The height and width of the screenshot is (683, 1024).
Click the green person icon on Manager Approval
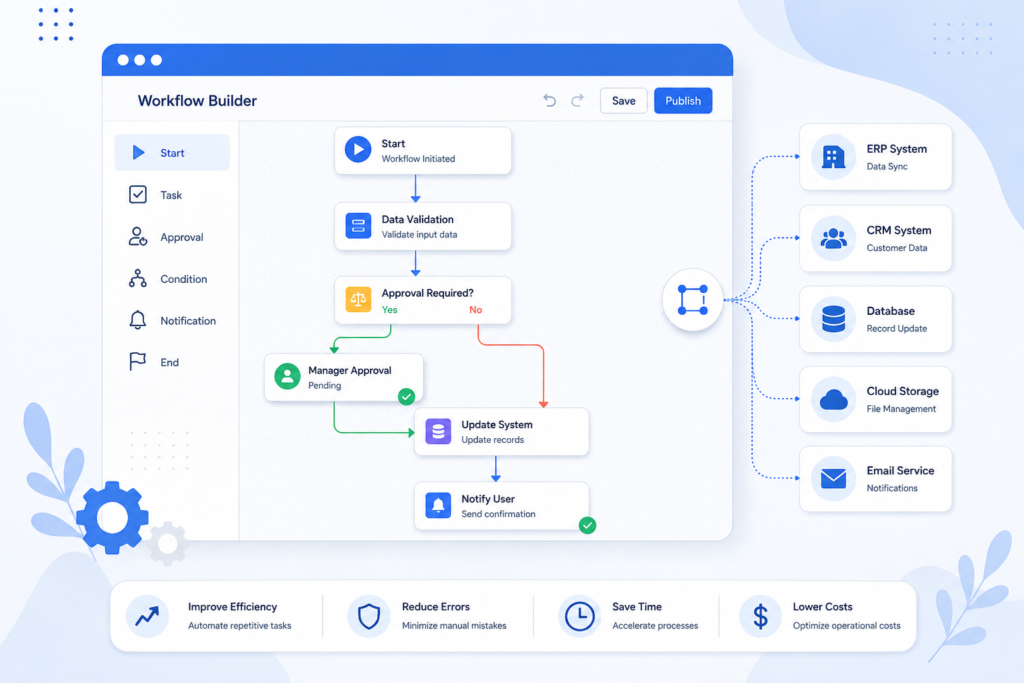[287, 377]
